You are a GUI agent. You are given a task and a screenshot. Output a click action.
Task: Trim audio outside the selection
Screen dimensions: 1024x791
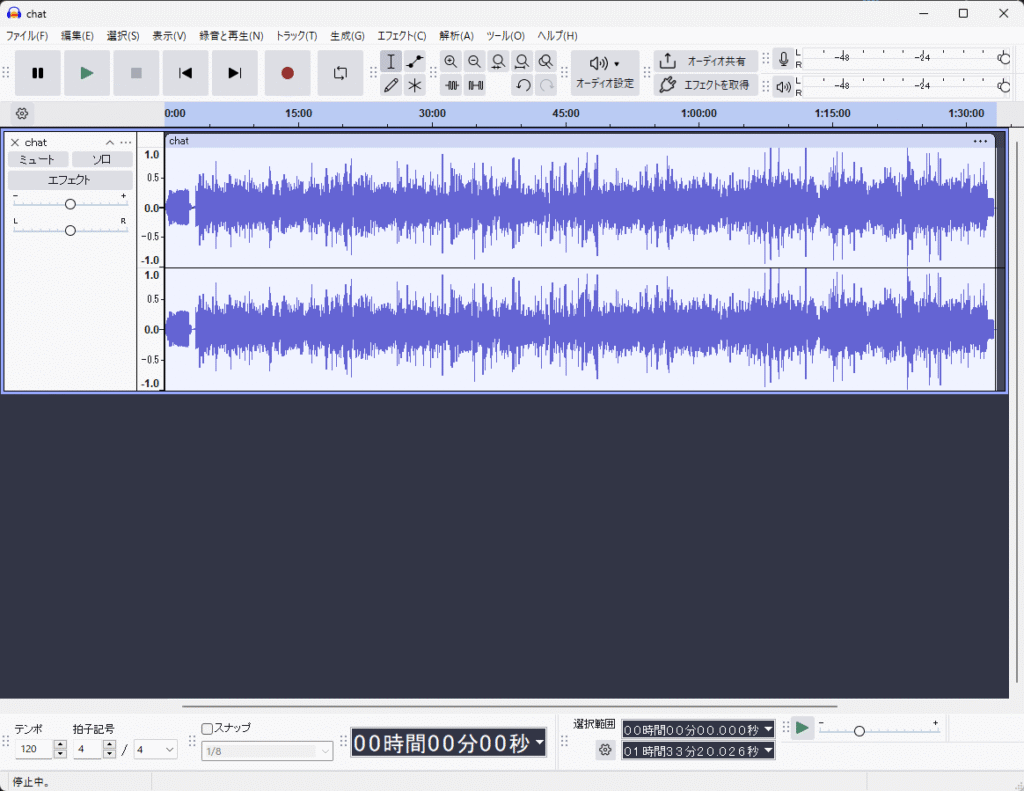[x=451, y=85]
